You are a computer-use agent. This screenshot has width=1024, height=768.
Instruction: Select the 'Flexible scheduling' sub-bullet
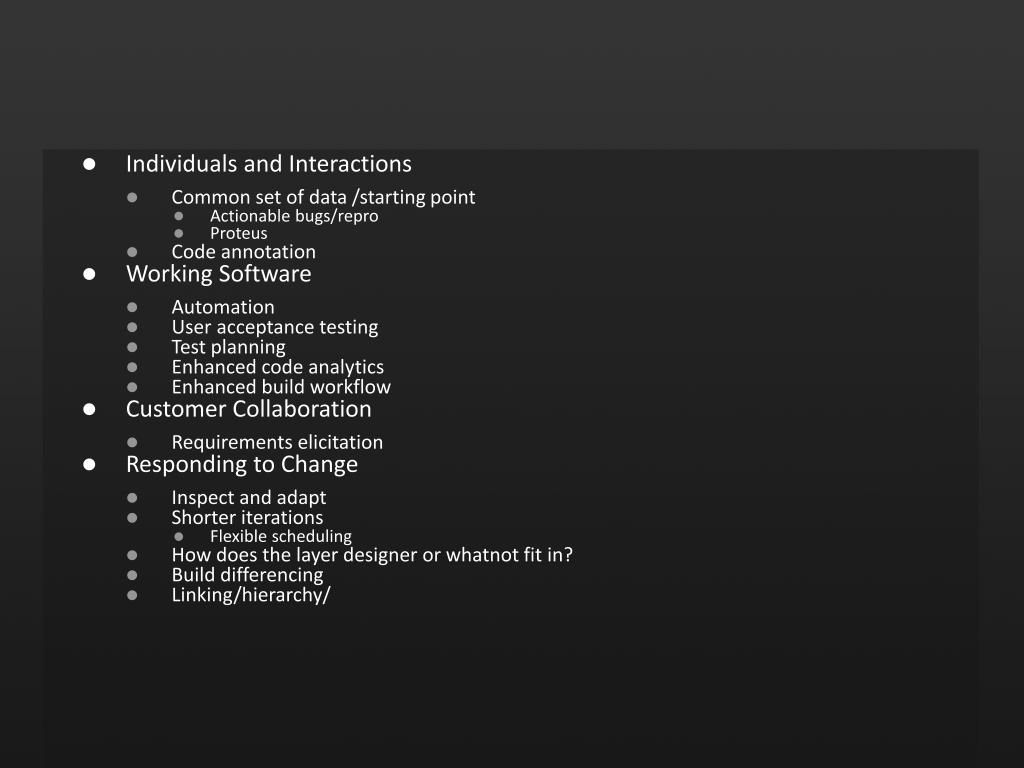pyautogui.click(x=281, y=537)
